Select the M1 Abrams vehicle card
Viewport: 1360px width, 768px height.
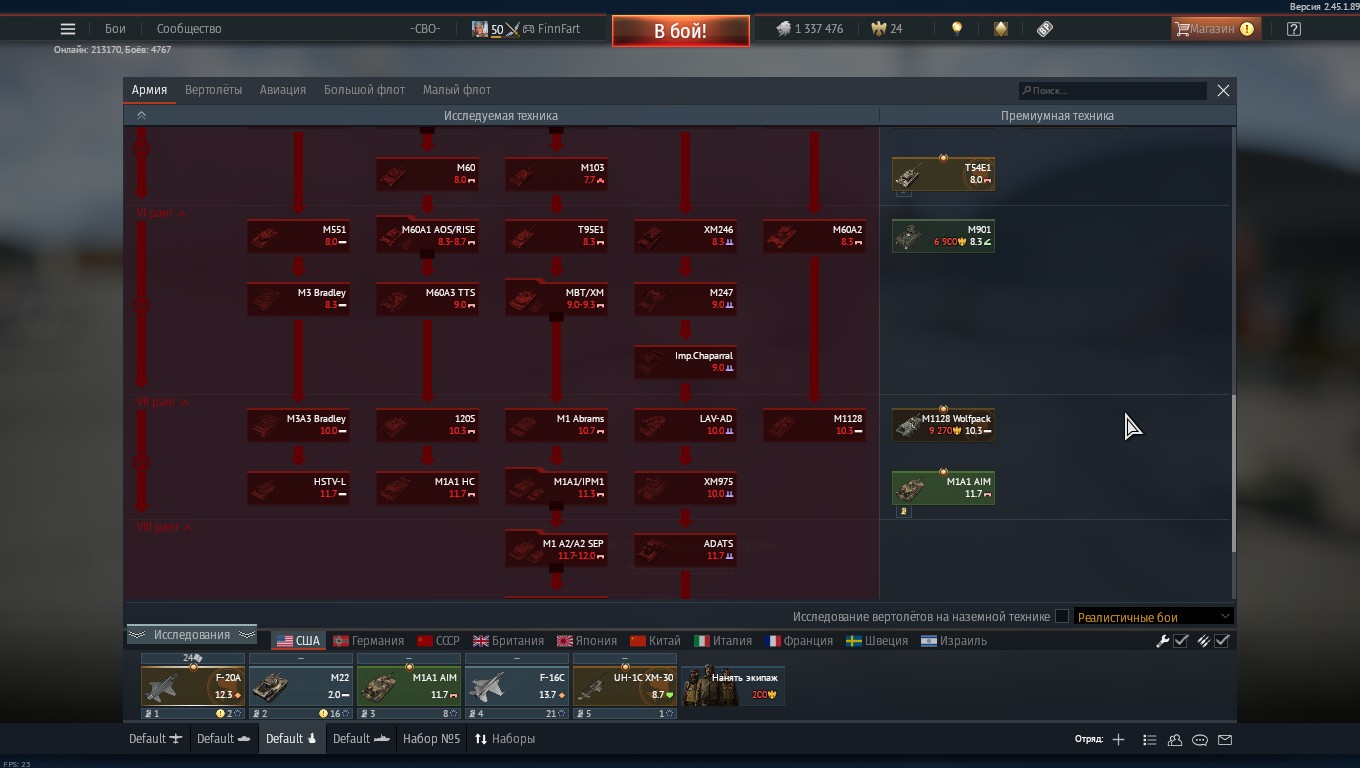pyautogui.click(x=556, y=425)
